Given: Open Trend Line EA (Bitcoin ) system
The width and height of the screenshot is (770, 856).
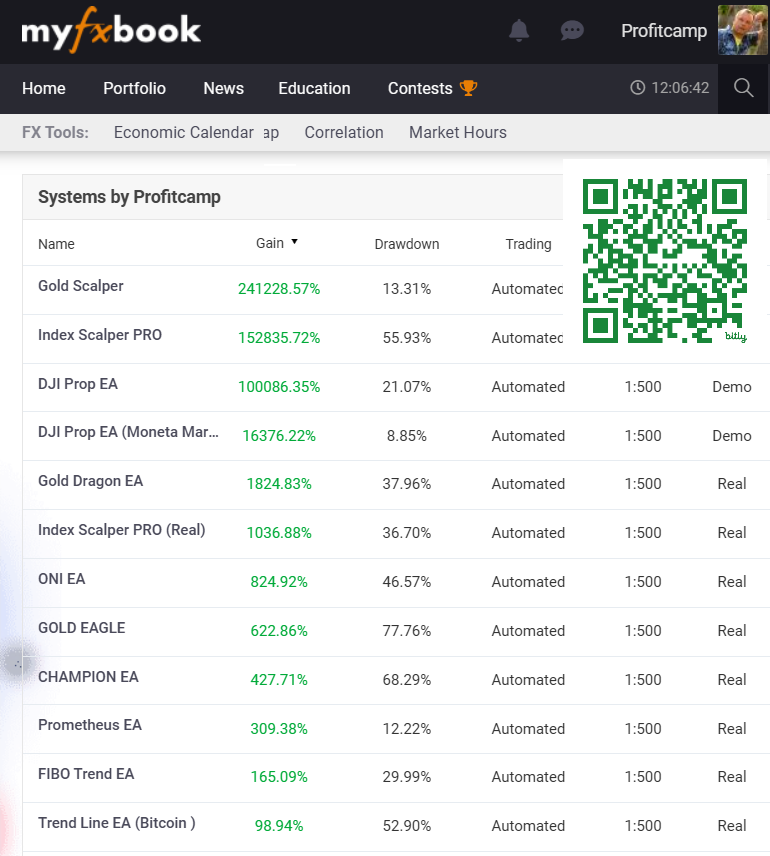Looking at the screenshot, I should pyautogui.click(x=117, y=823).
